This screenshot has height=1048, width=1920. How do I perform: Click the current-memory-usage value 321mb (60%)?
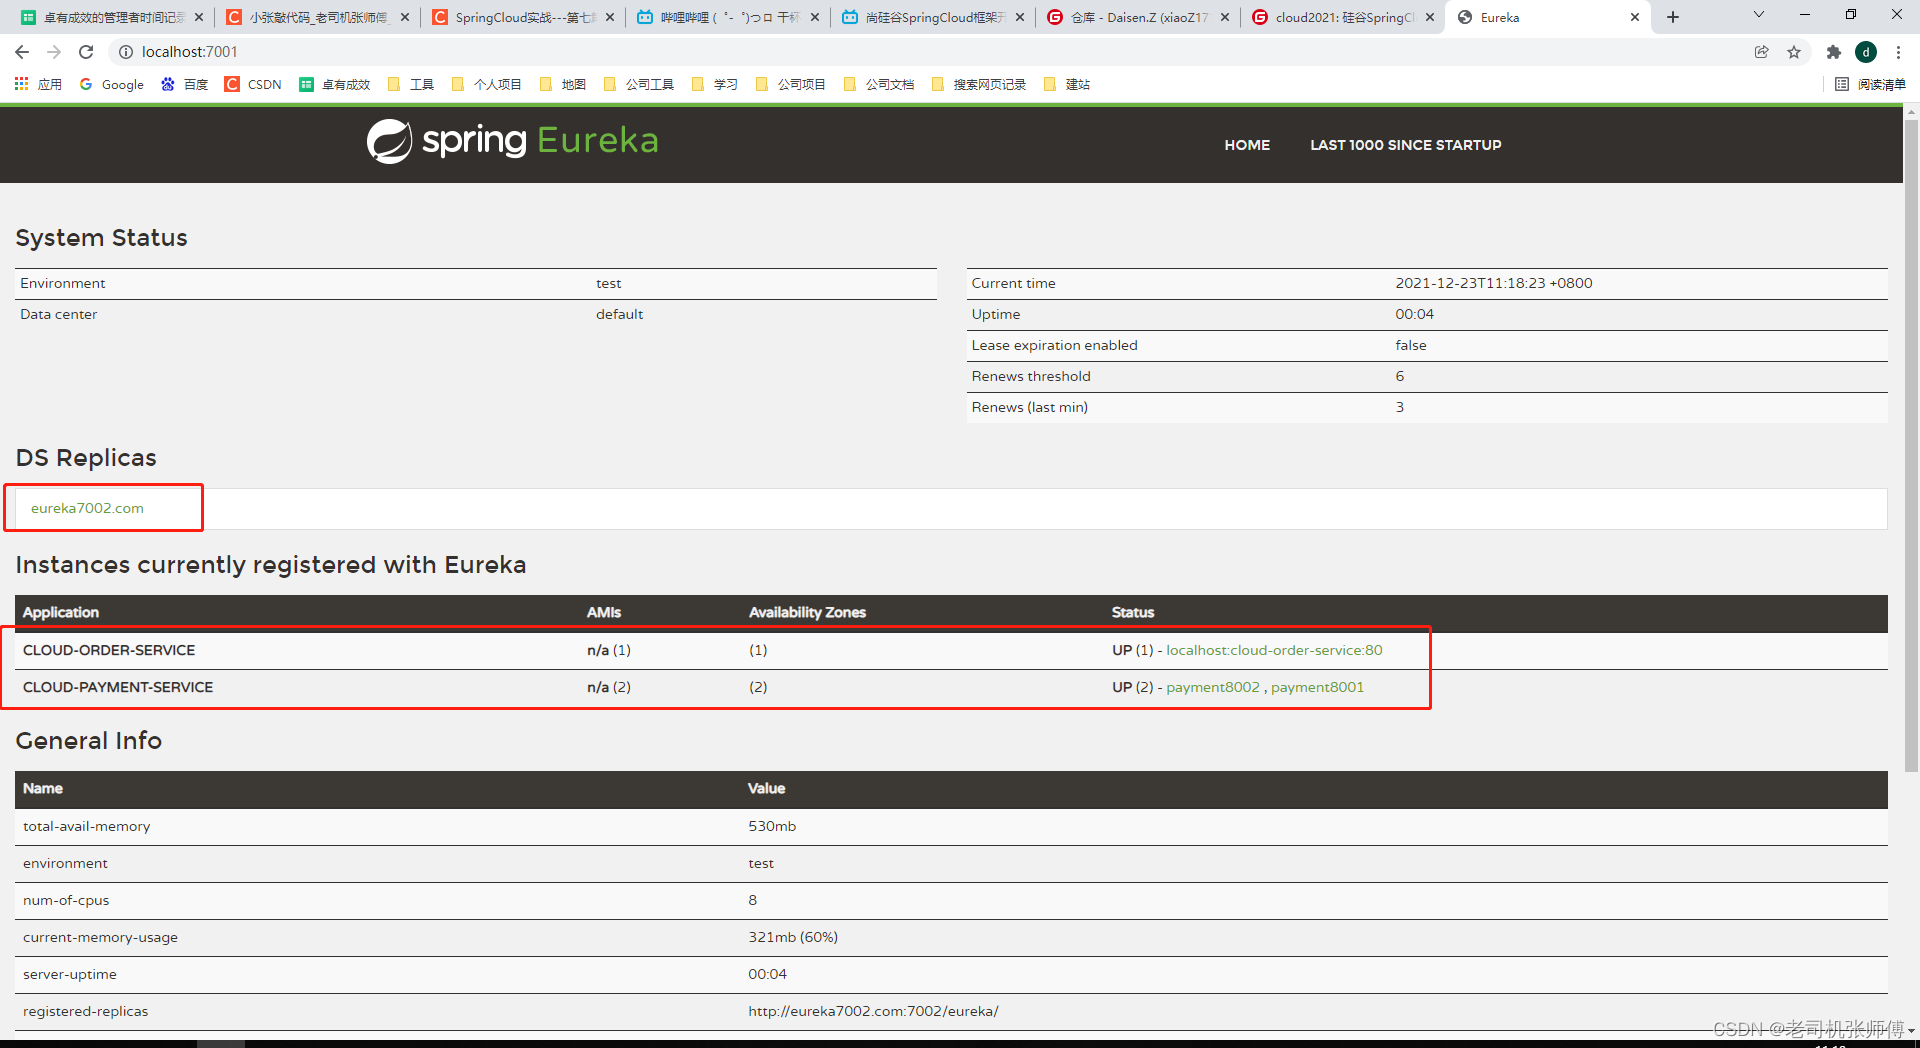[x=793, y=937]
